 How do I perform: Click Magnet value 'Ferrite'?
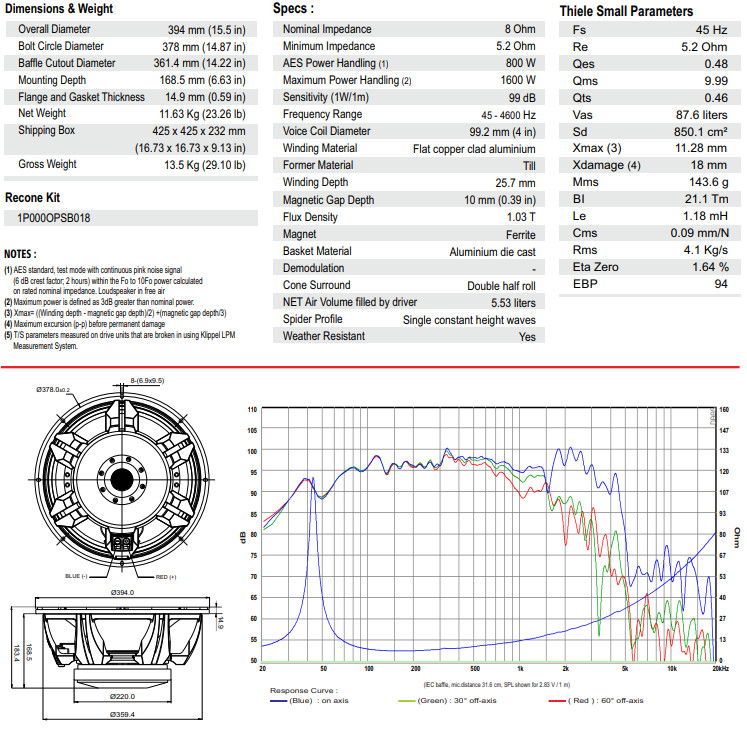pos(520,235)
